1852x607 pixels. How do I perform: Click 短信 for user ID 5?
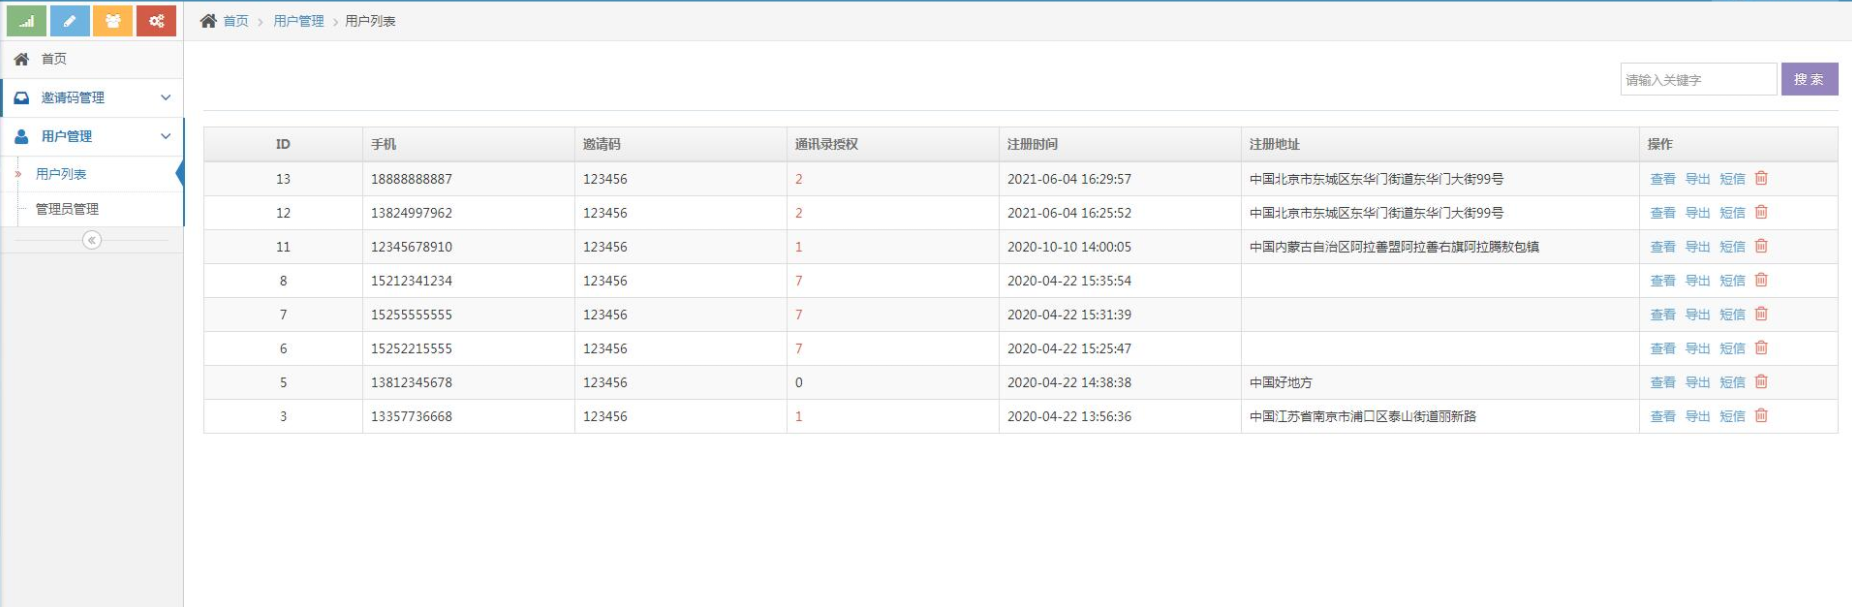point(1732,382)
